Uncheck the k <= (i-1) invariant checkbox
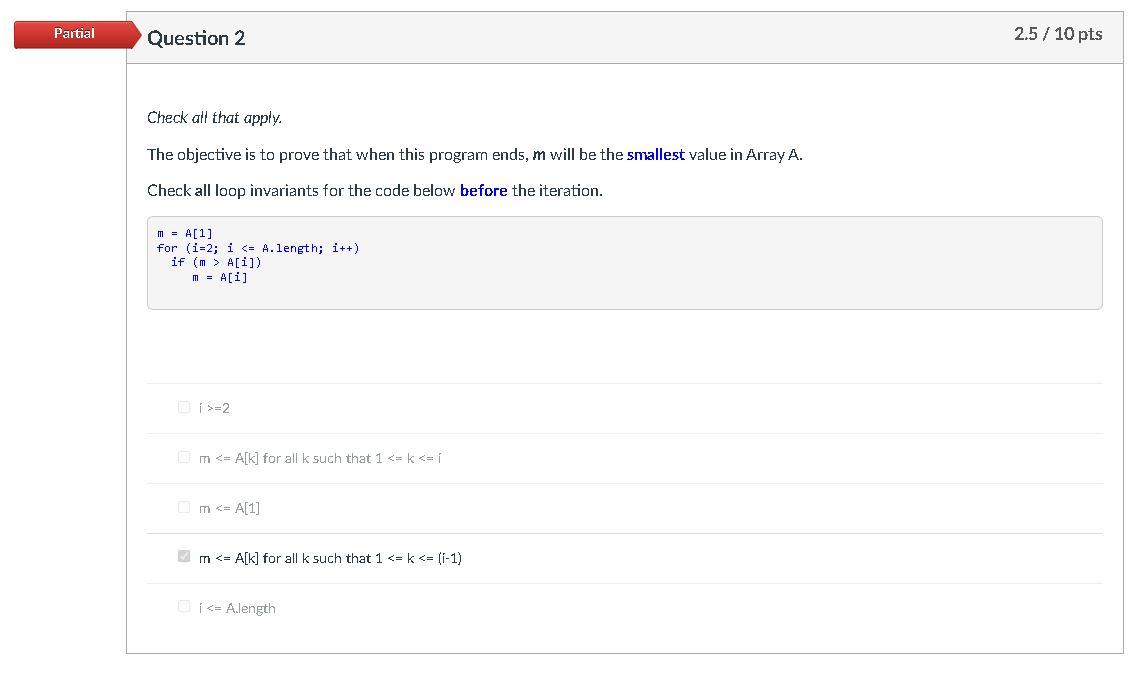The width and height of the screenshot is (1146, 677). coord(183,557)
